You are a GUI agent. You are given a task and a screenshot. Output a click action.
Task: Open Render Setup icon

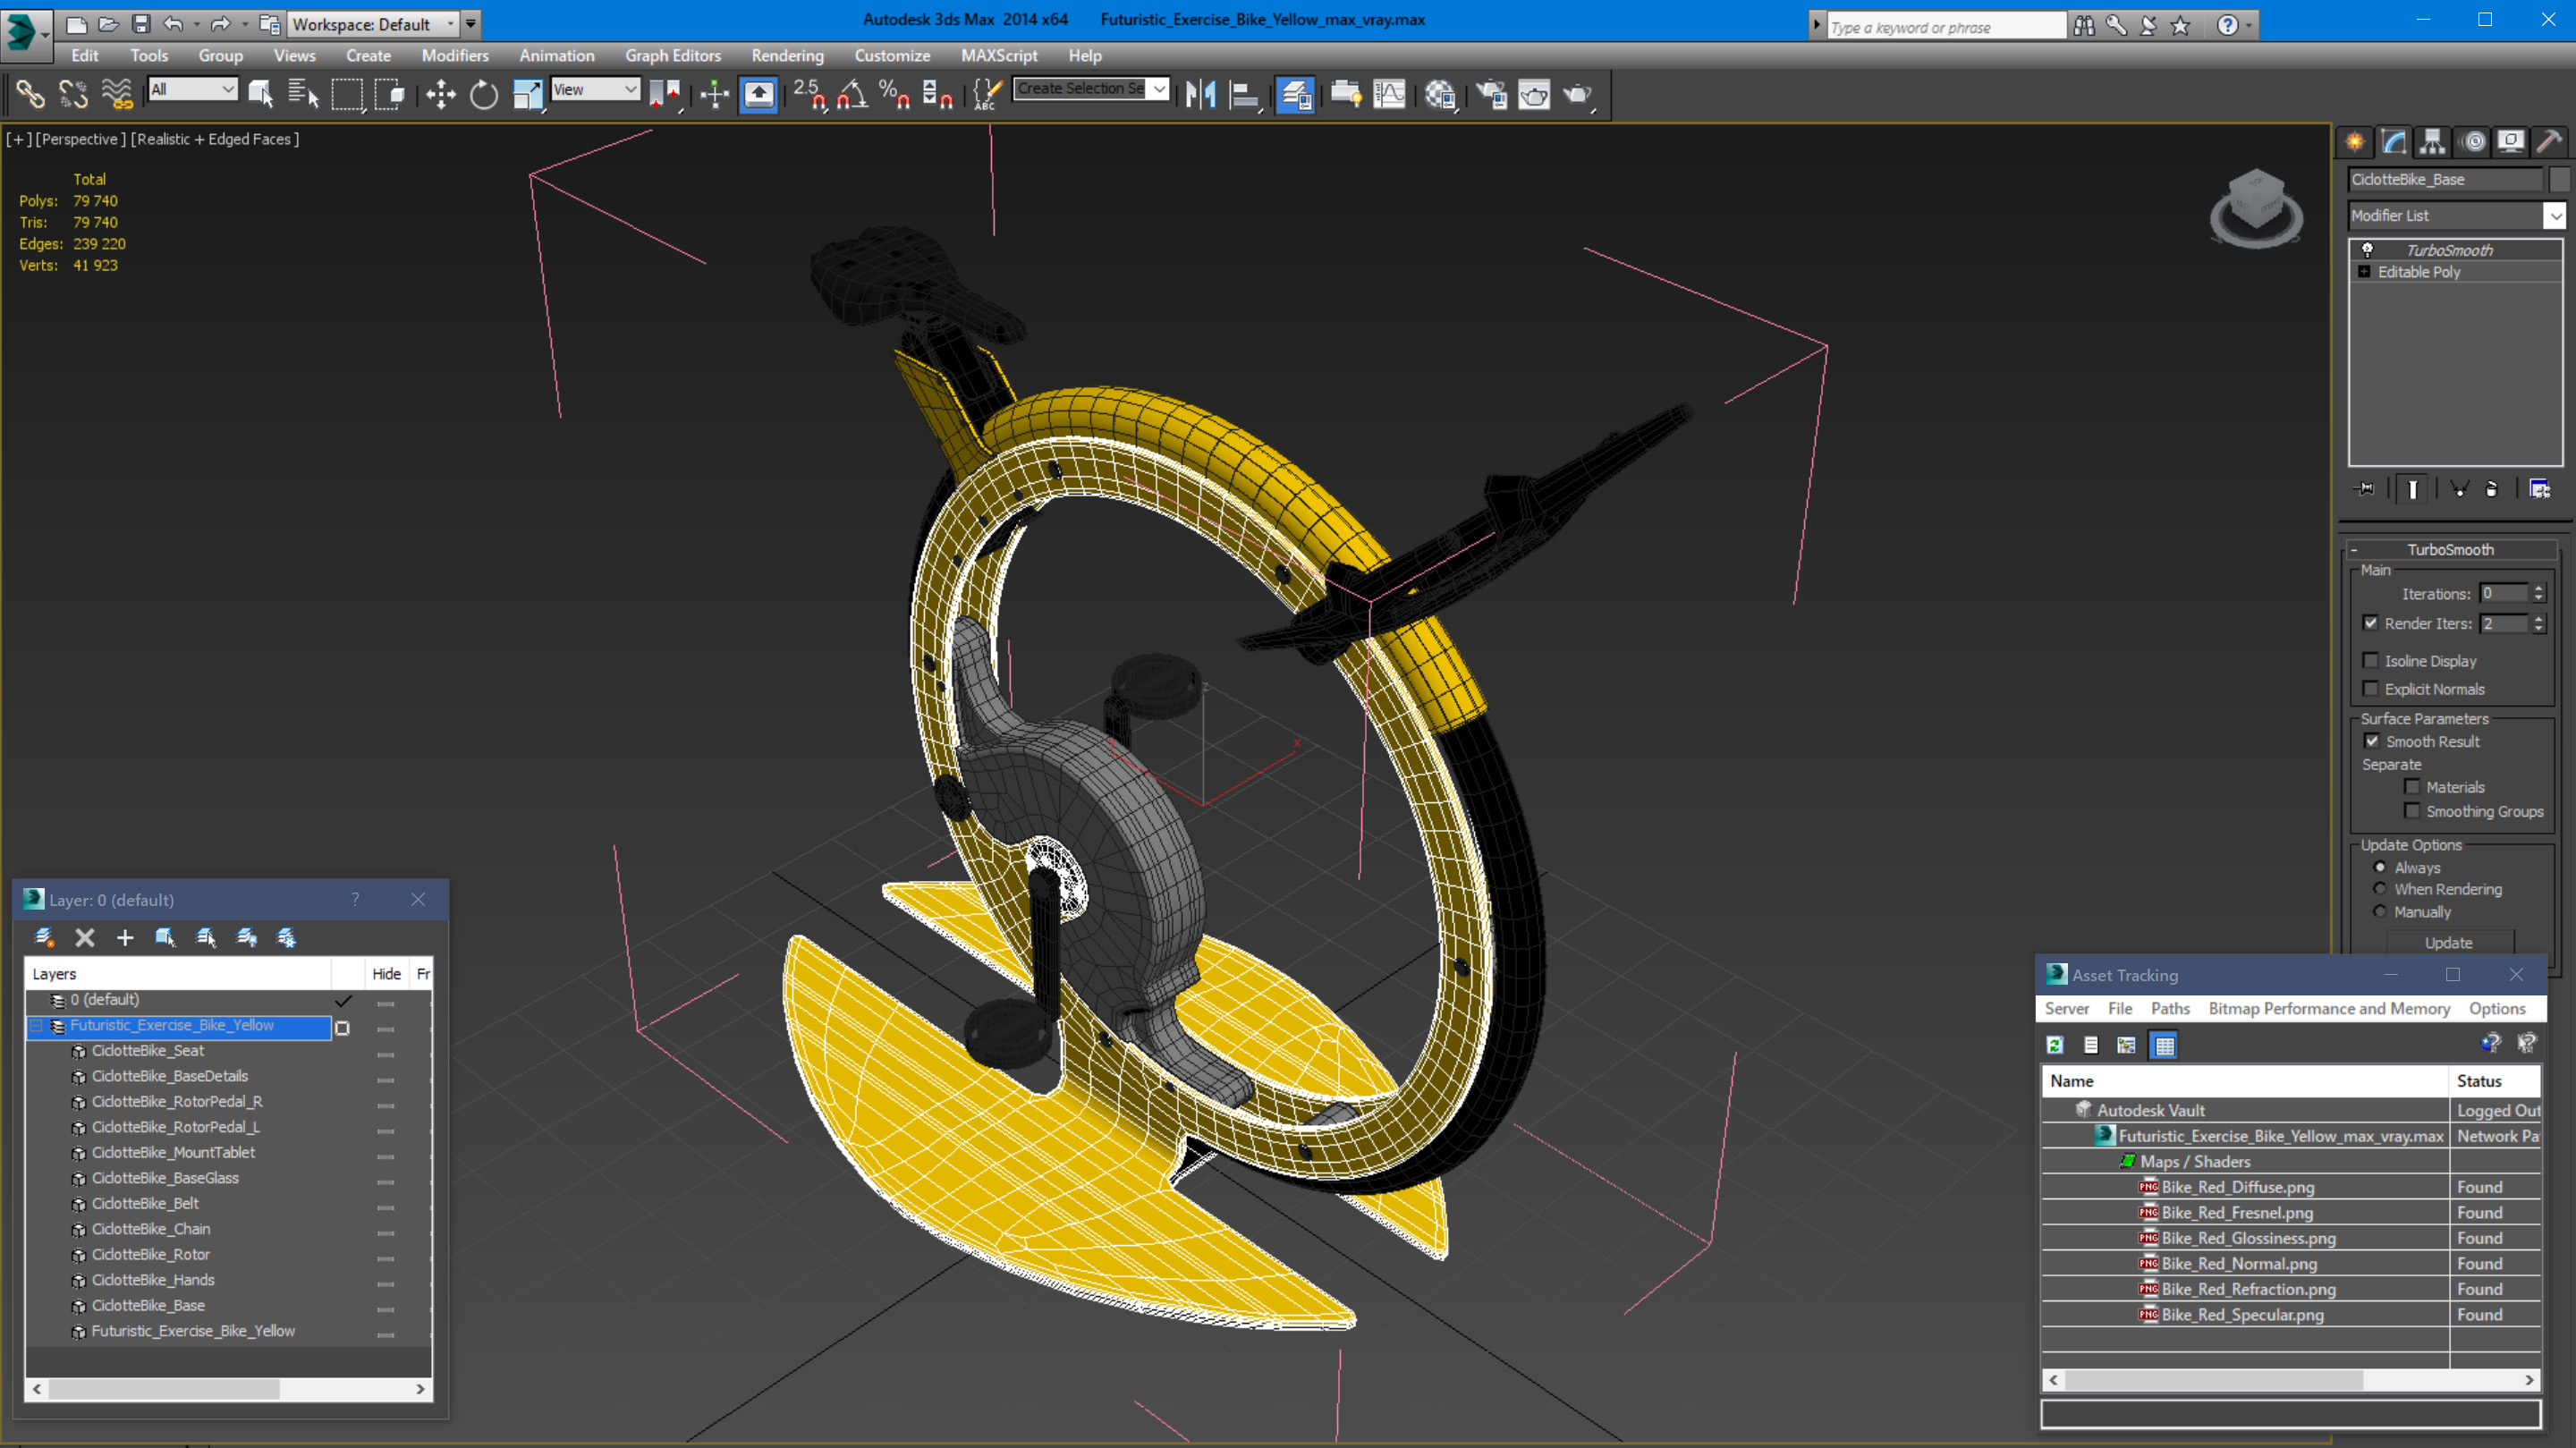(1491, 94)
